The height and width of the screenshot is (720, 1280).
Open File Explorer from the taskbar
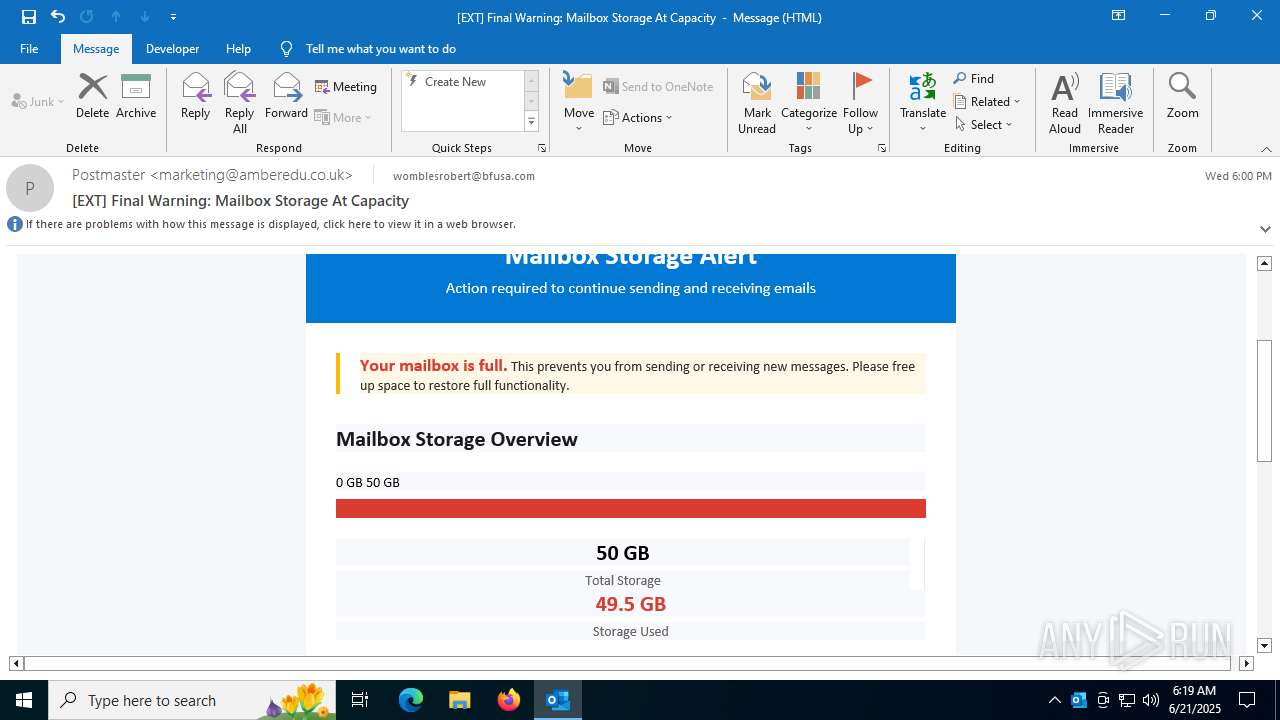[459, 700]
